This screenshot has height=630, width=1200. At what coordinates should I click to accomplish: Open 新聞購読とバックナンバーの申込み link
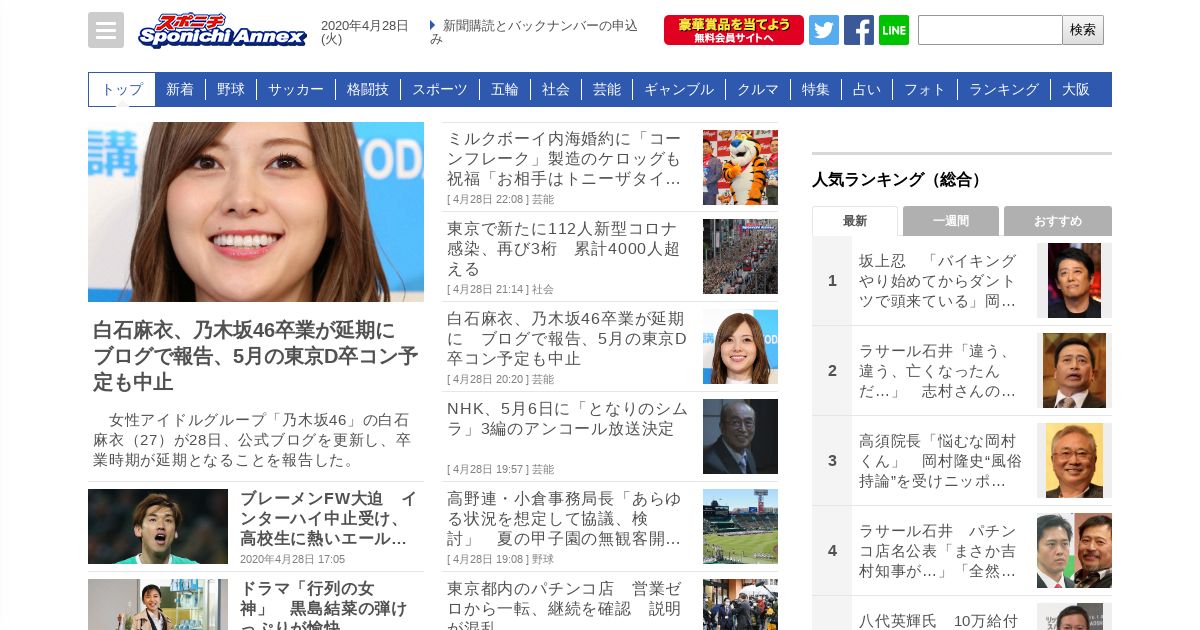[x=535, y=32]
